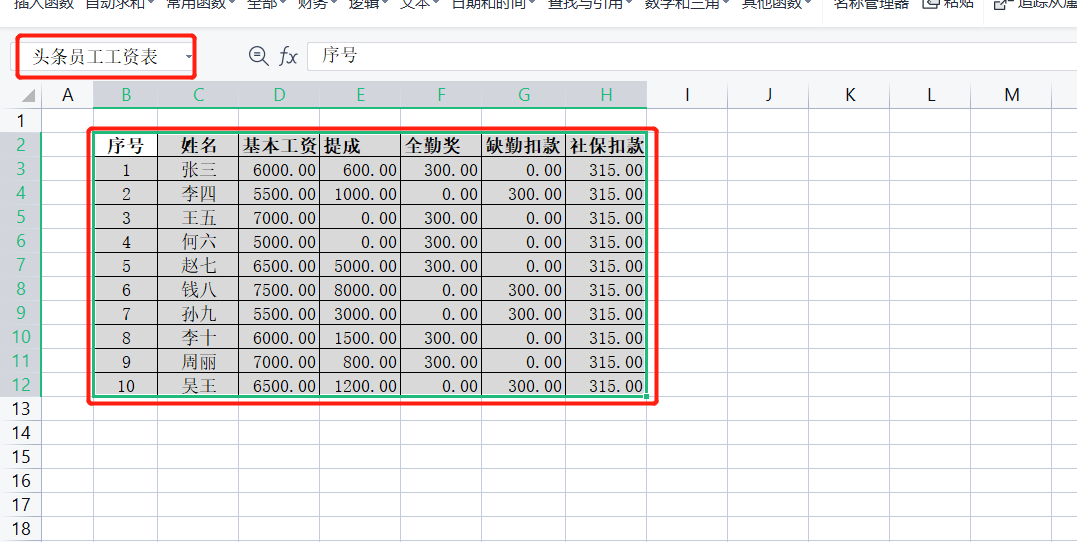
Task: Click the 提成 header cell
Action: tap(360, 145)
